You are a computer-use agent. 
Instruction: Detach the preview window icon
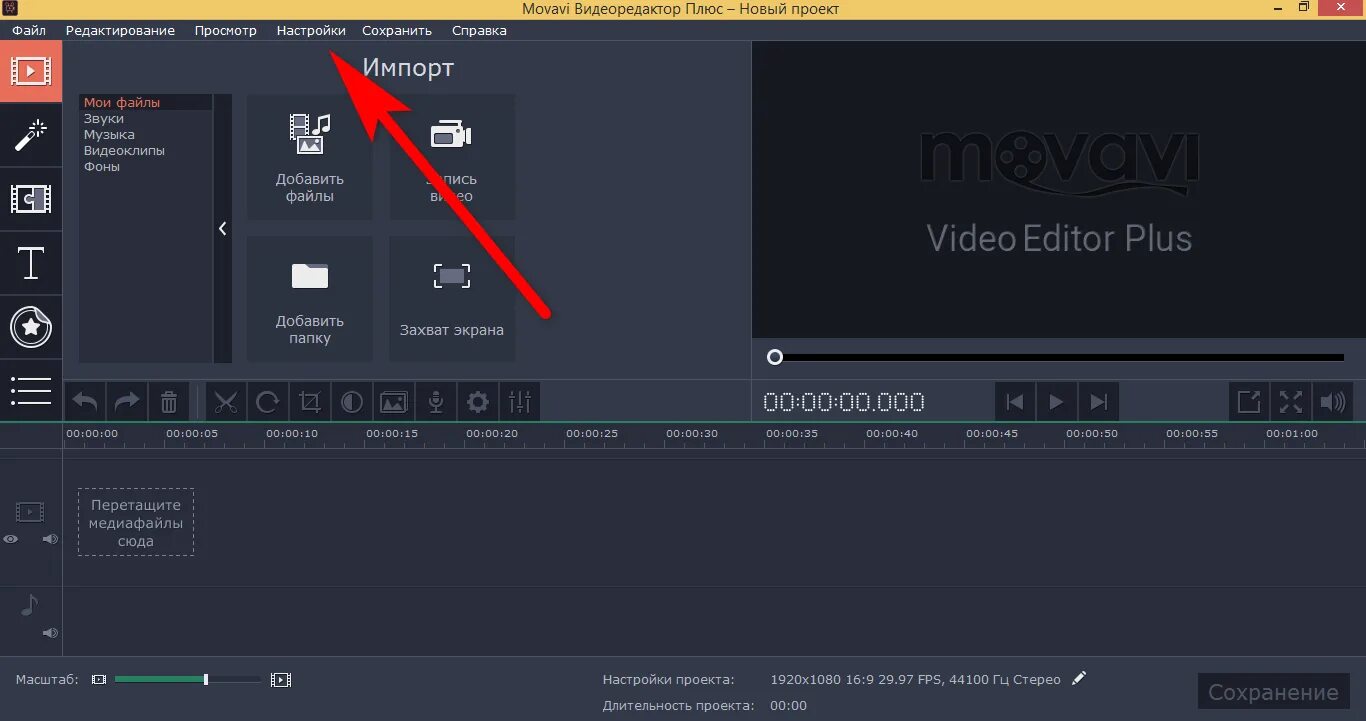coord(1249,402)
